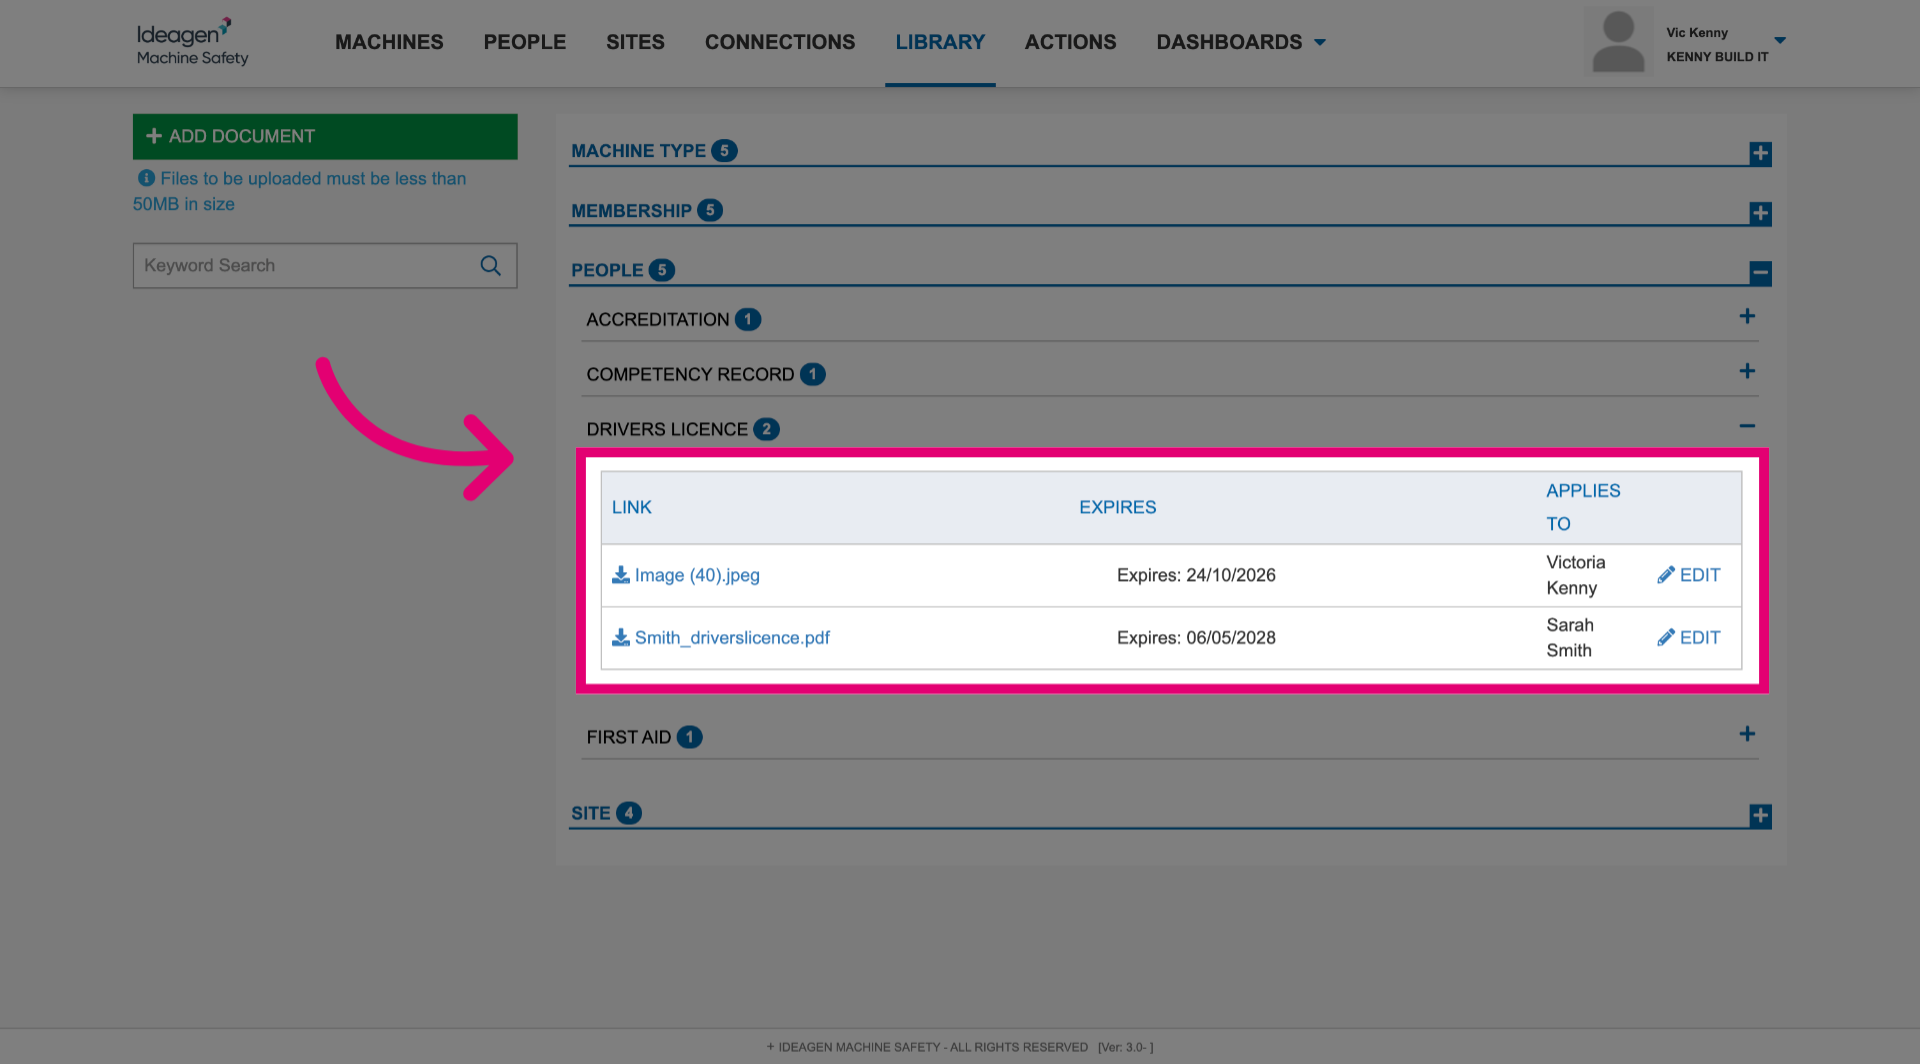Click pencil icon in Sarah Smith row
Viewport: 1920px width, 1064px height.
1666,637
